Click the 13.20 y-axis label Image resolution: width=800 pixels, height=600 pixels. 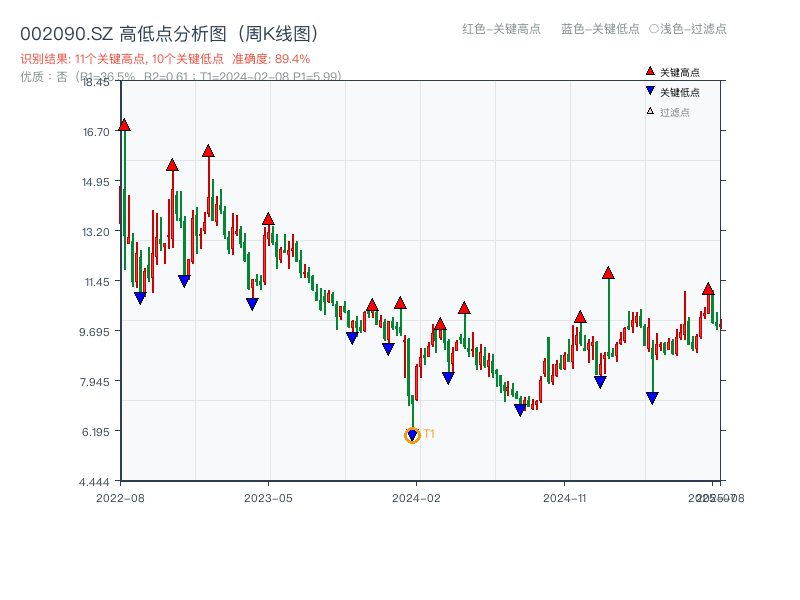pos(96,232)
